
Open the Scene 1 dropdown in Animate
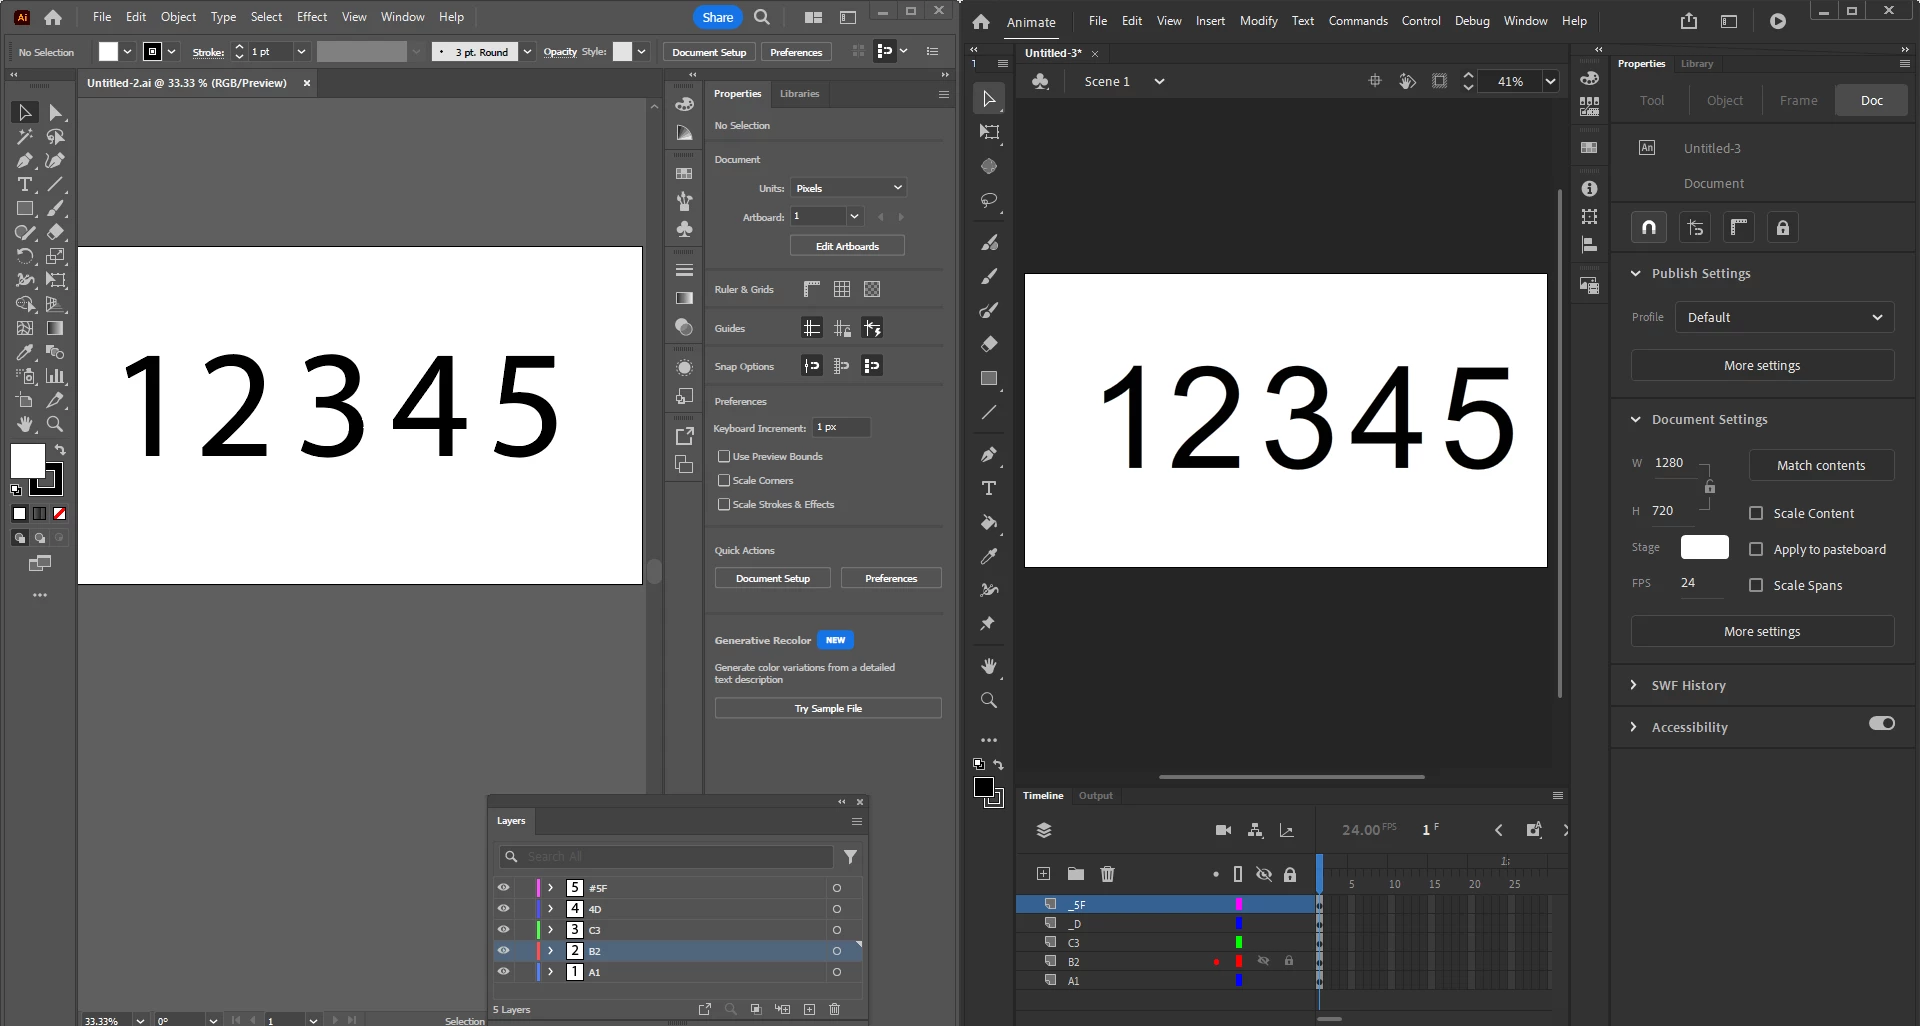[x=1159, y=81]
